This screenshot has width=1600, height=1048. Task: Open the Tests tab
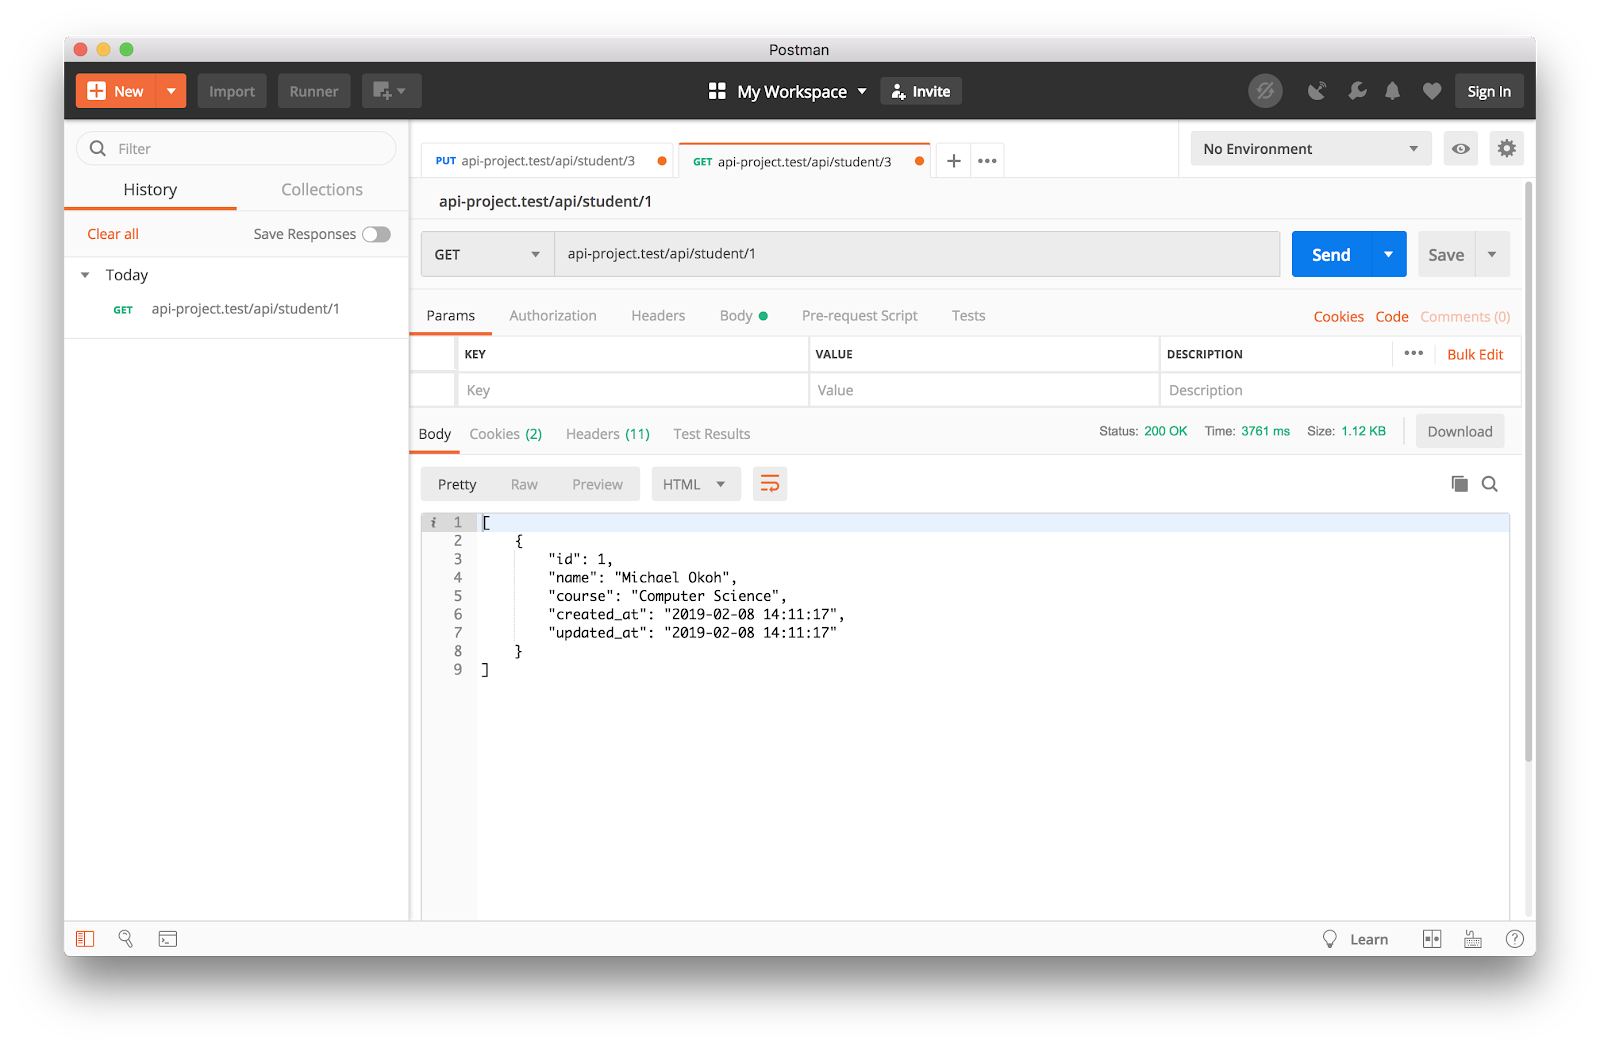969,316
